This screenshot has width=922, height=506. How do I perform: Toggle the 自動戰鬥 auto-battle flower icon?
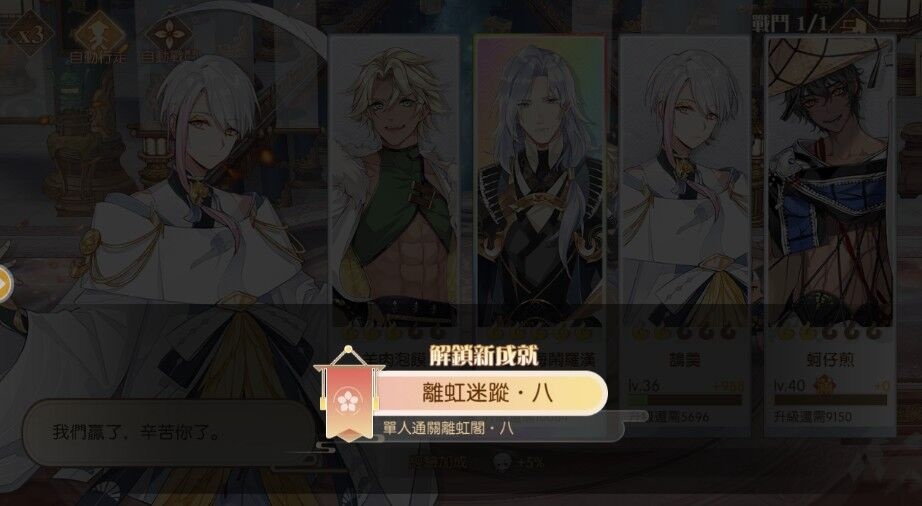pyautogui.click(x=169, y=33)
